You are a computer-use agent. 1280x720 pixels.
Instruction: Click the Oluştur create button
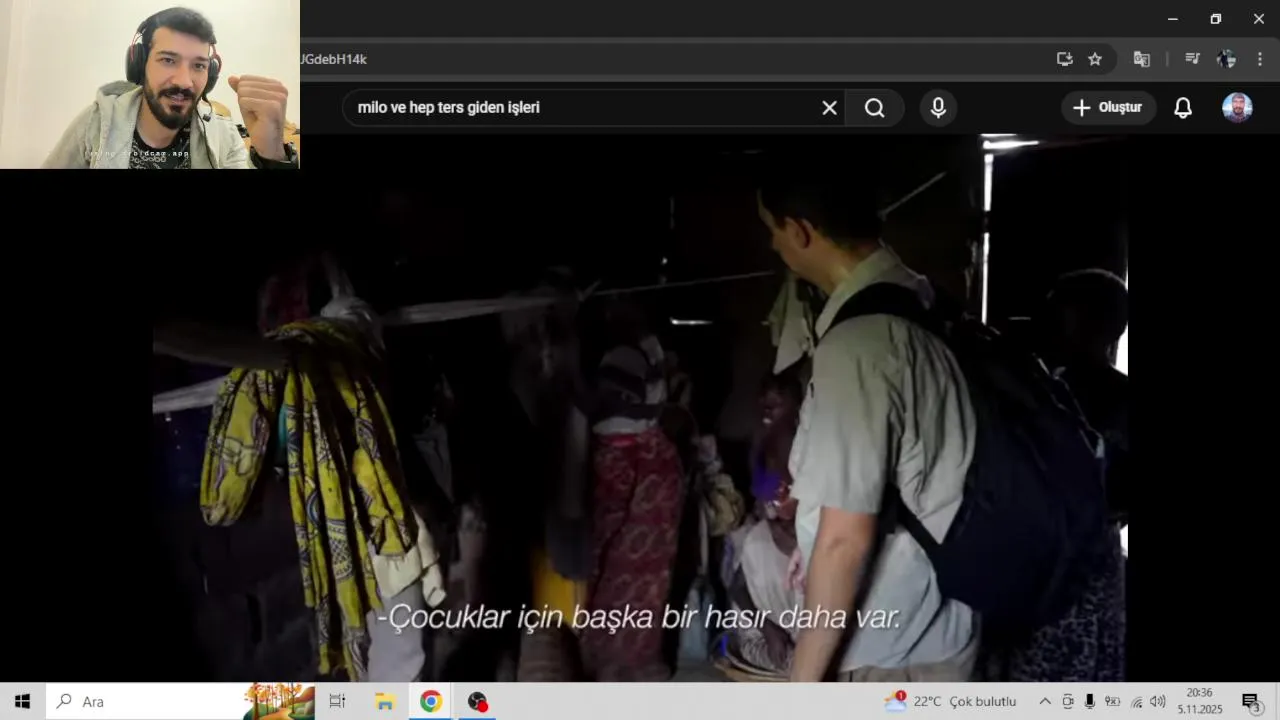coord(1109,108)
